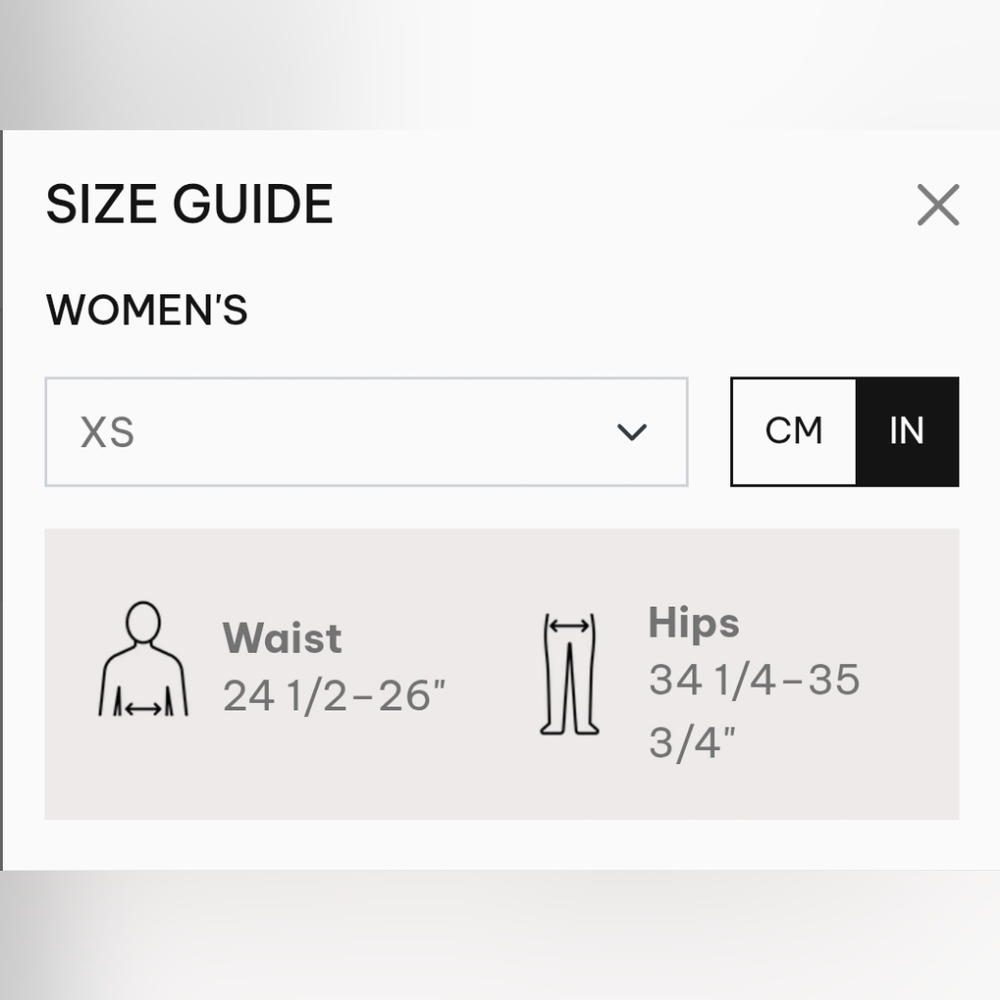Select the Hips label text
The image size is (1000, 1000).
click(694, 622)
